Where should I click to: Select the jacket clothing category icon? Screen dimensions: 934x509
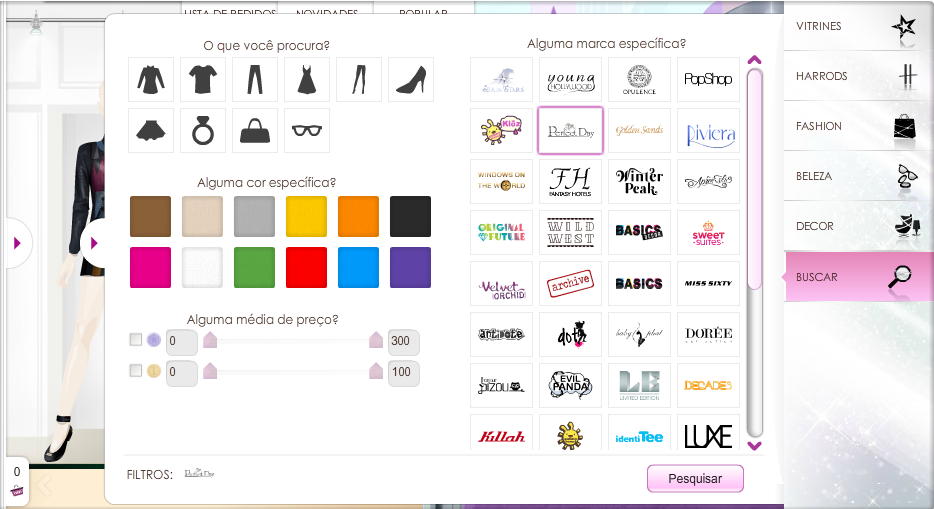pos(151,80)
